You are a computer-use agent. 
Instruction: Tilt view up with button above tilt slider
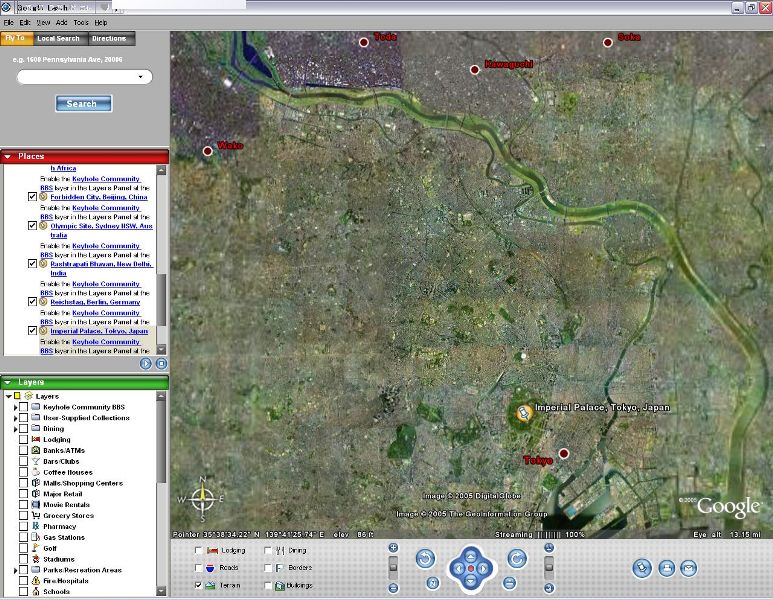[x=549, y=548]
